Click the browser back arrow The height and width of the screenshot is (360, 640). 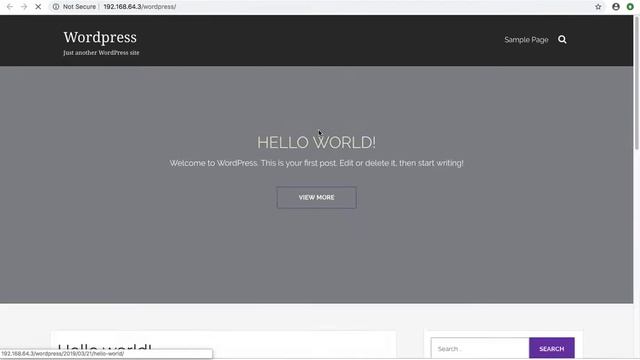10,7
